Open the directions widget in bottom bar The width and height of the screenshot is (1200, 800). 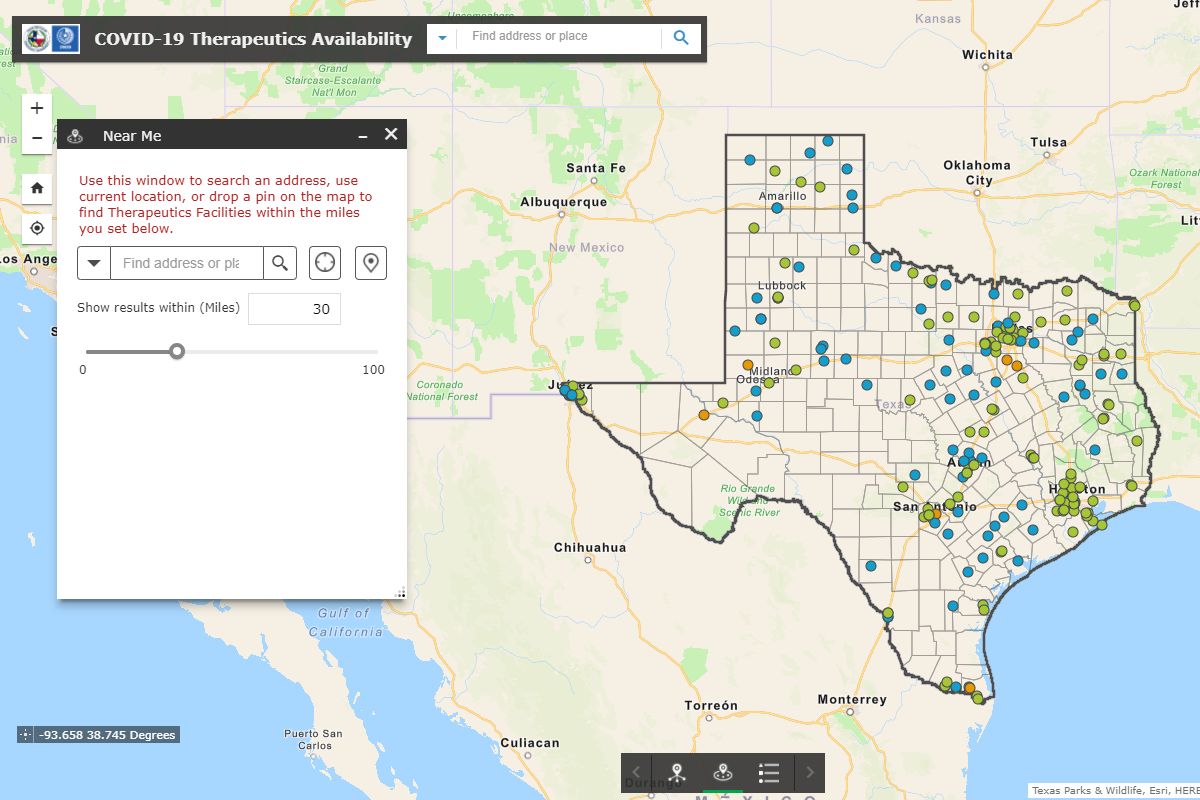click(x=677, y=772)
